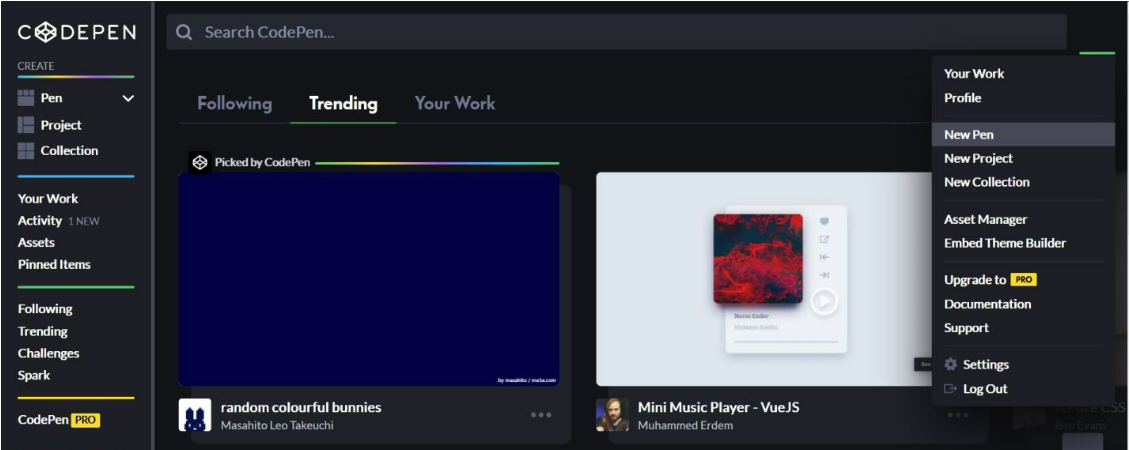This screenshot has width=1129, height=450.
Task: Open Asset Manager from the user menu
Action: (x=985, y=219)
